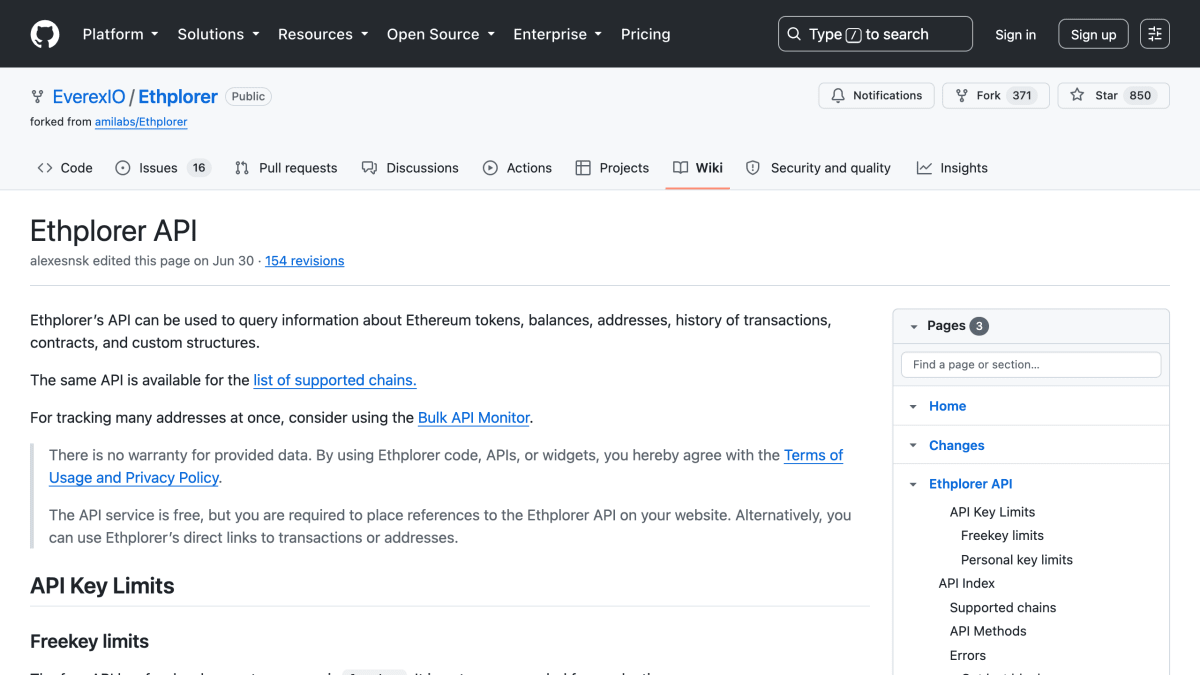Collapse the Home page toggle arrow
The width and height of the screenshot is (1200, 675).
pos(913,406)
